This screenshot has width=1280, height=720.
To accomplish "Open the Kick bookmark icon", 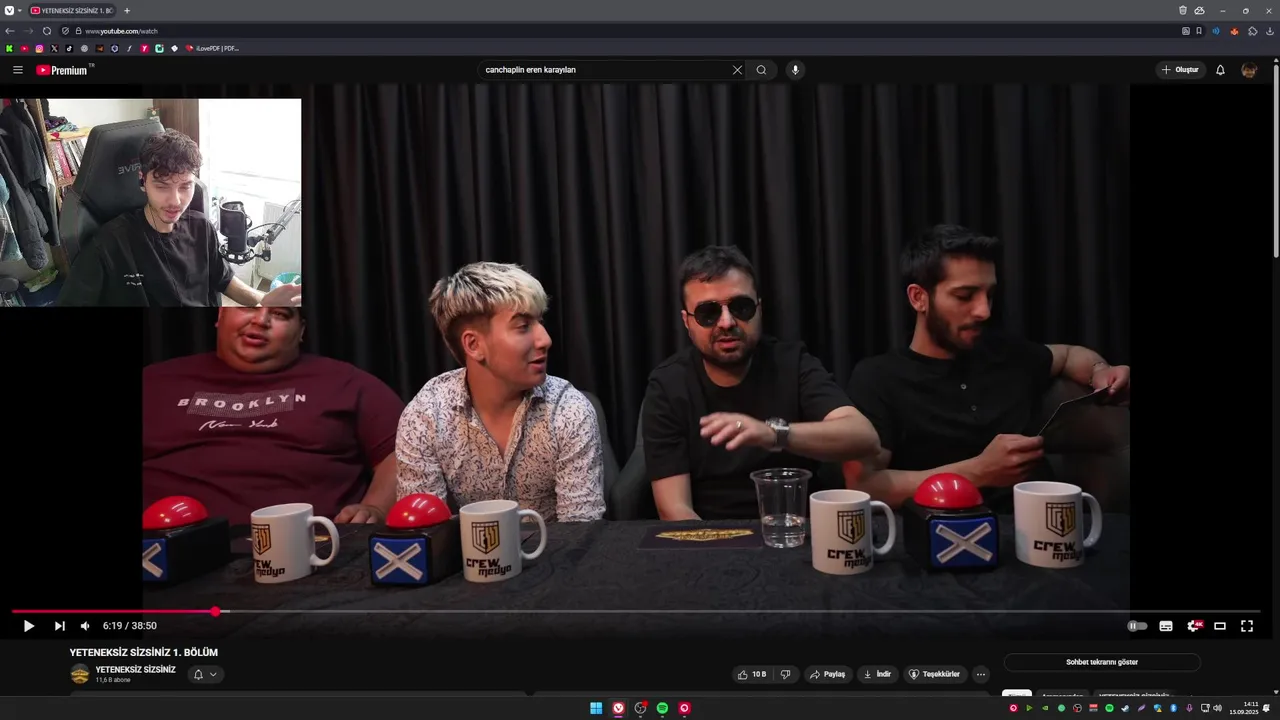I will tap(9, 48).
